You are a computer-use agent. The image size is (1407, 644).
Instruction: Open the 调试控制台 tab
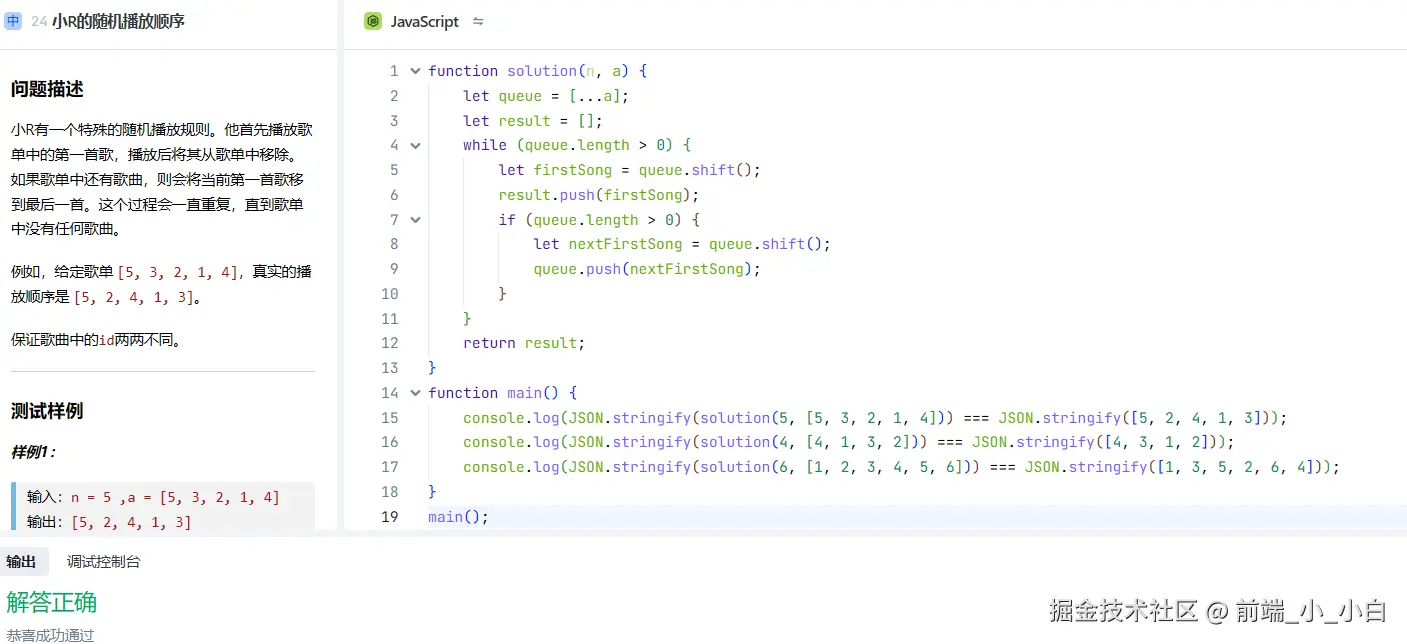click(x=104, y=562)
